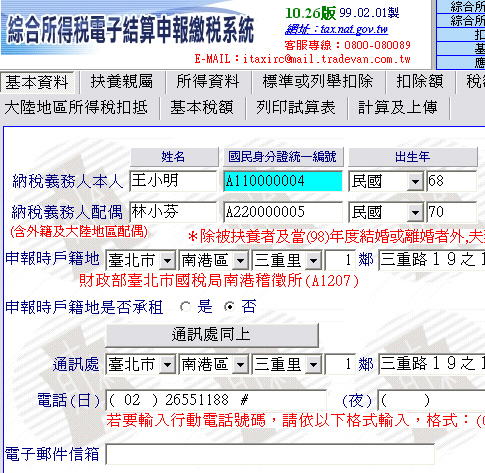The image size is (485, 473).
Task: Click the 電子郵件信箱 input field
Action: click(270, 454)
